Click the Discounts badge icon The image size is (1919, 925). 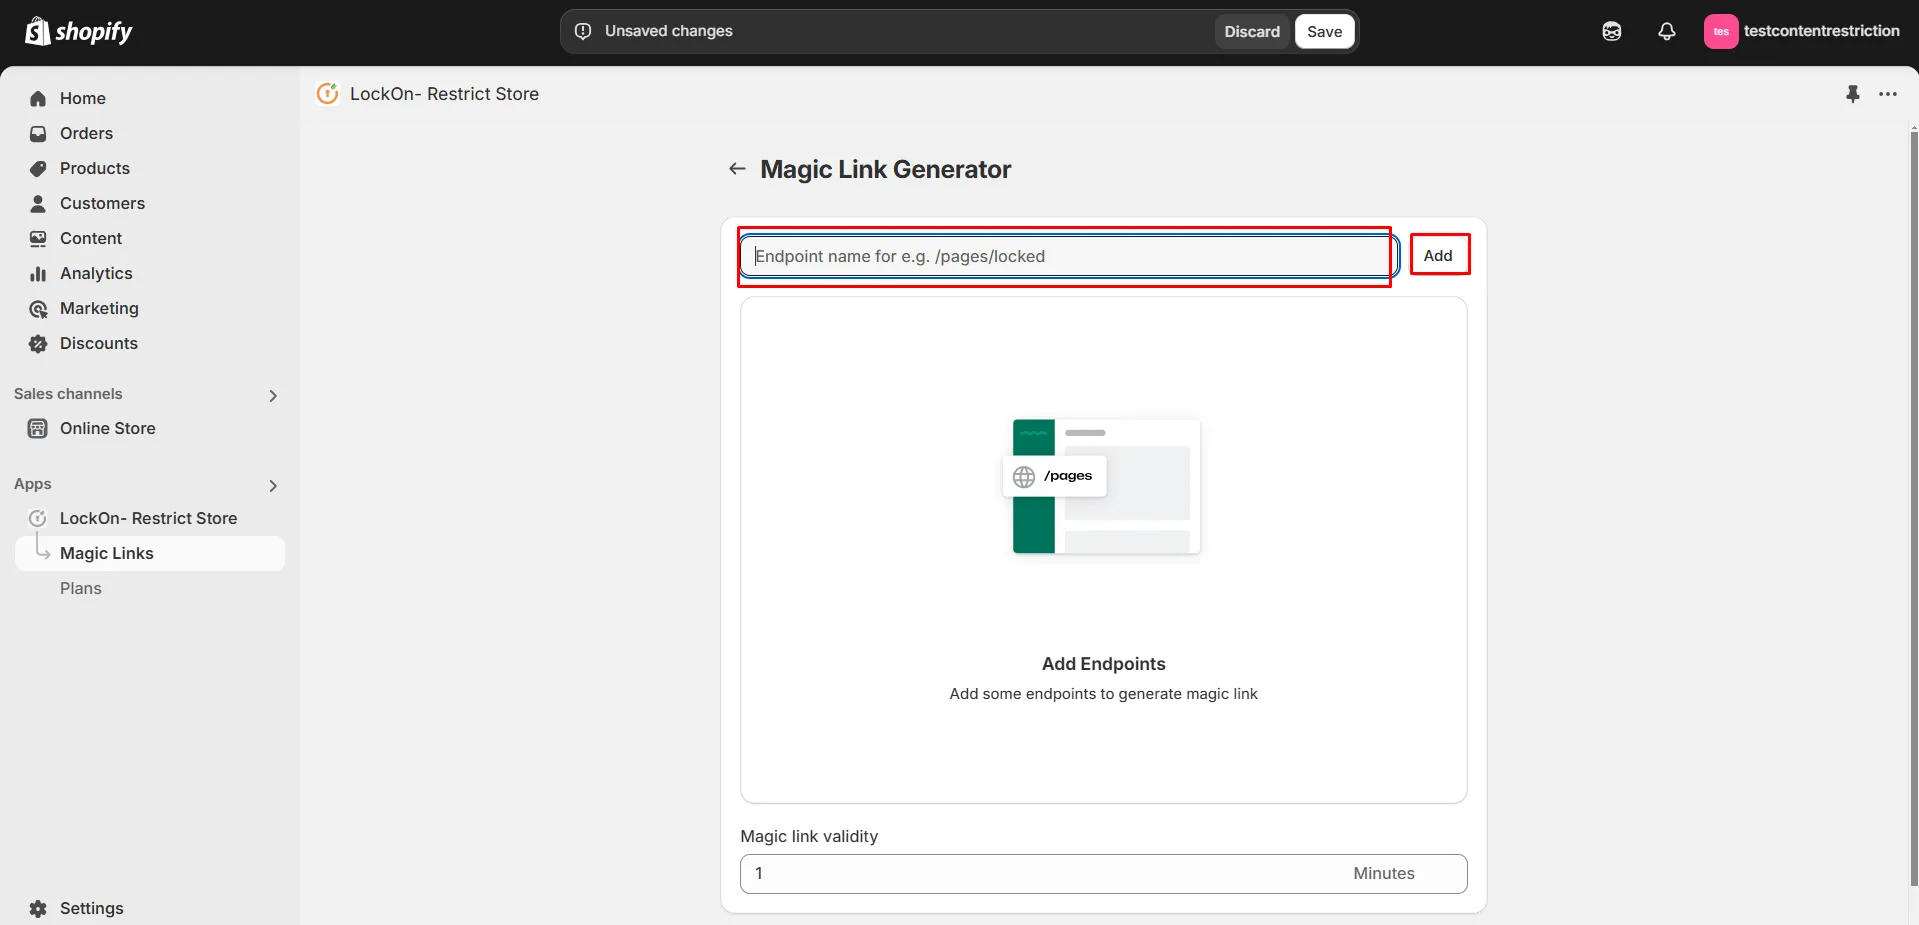pos(38,343)
